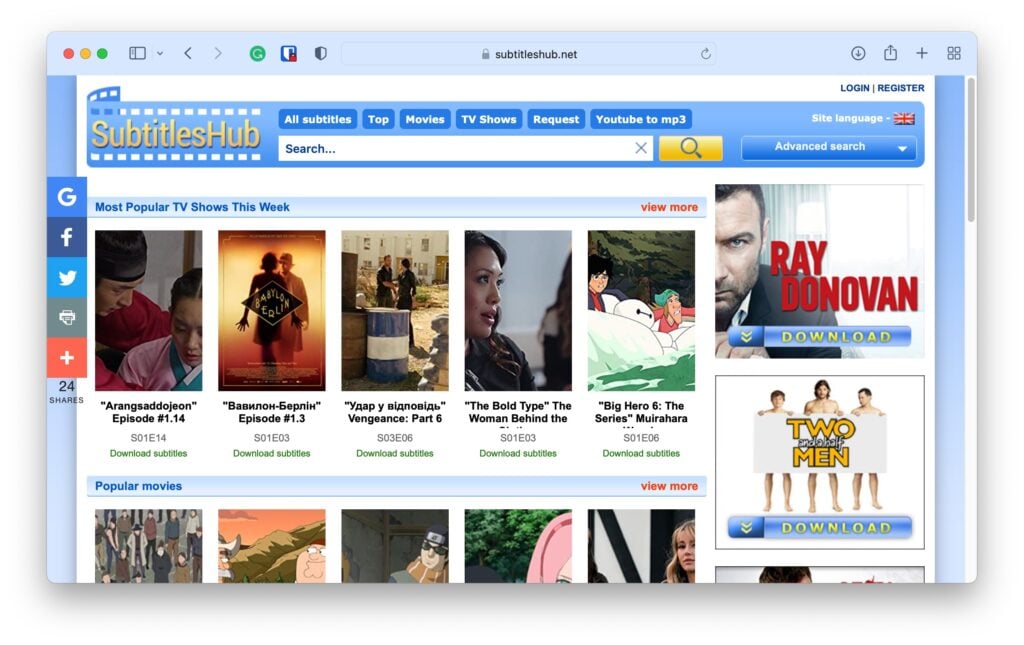Show tab overview grid icon
Viewport: 1024px width, 645px height.
tap(953, 54)
